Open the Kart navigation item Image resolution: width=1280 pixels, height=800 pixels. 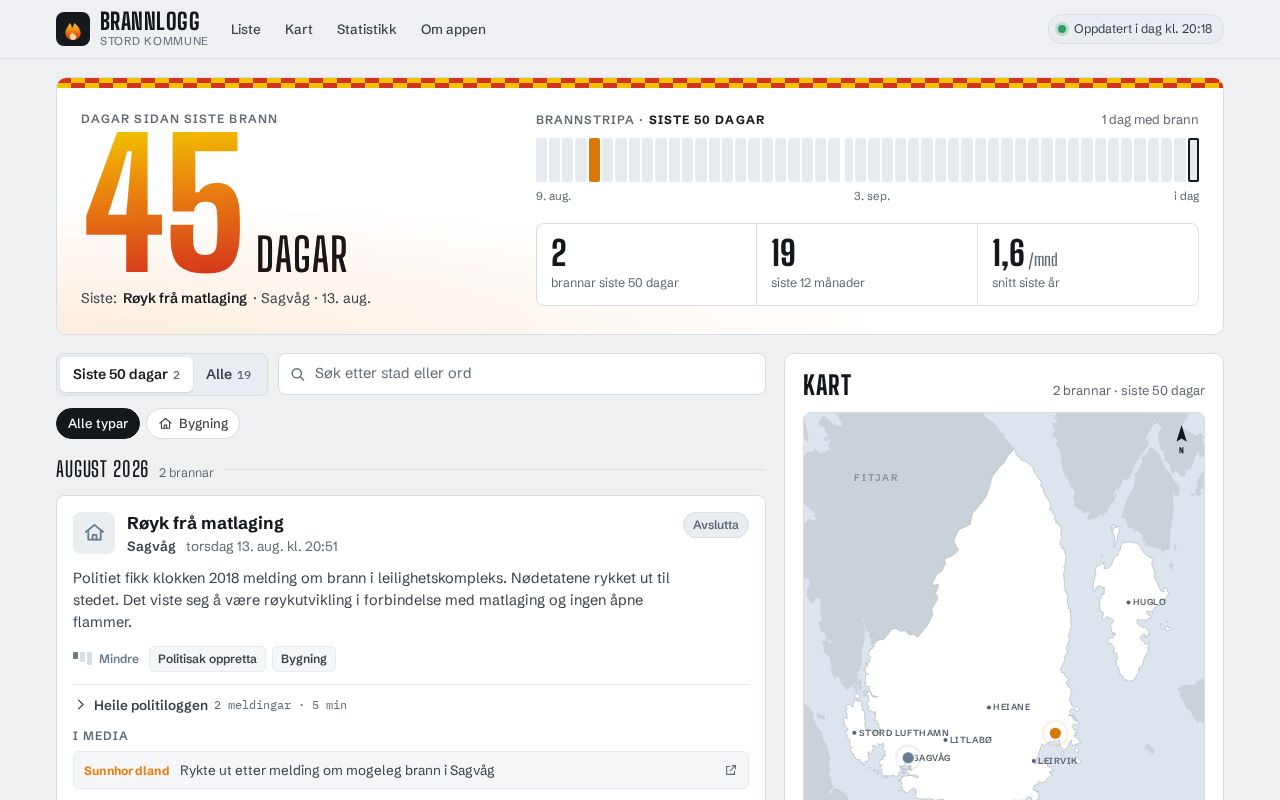[299, 29]
